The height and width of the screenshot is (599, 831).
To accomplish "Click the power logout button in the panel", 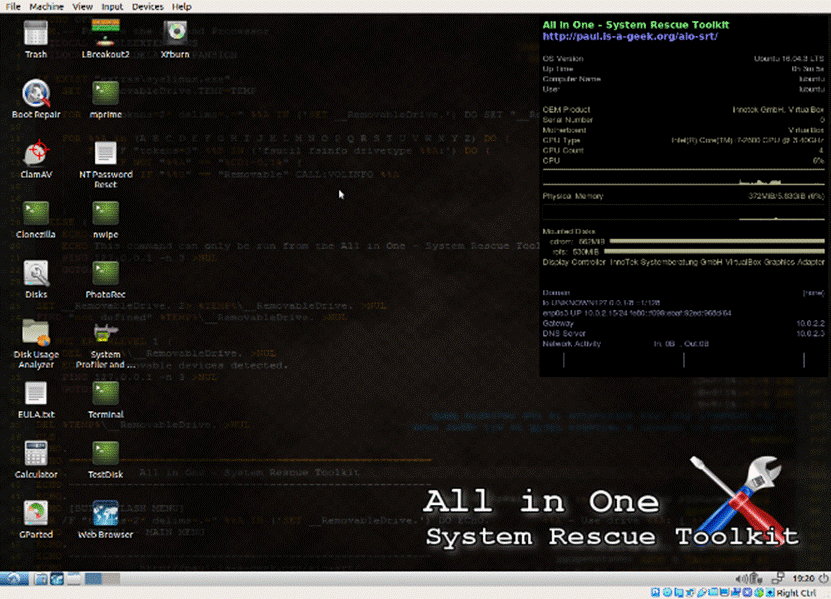I will click(x=824, y=578).
